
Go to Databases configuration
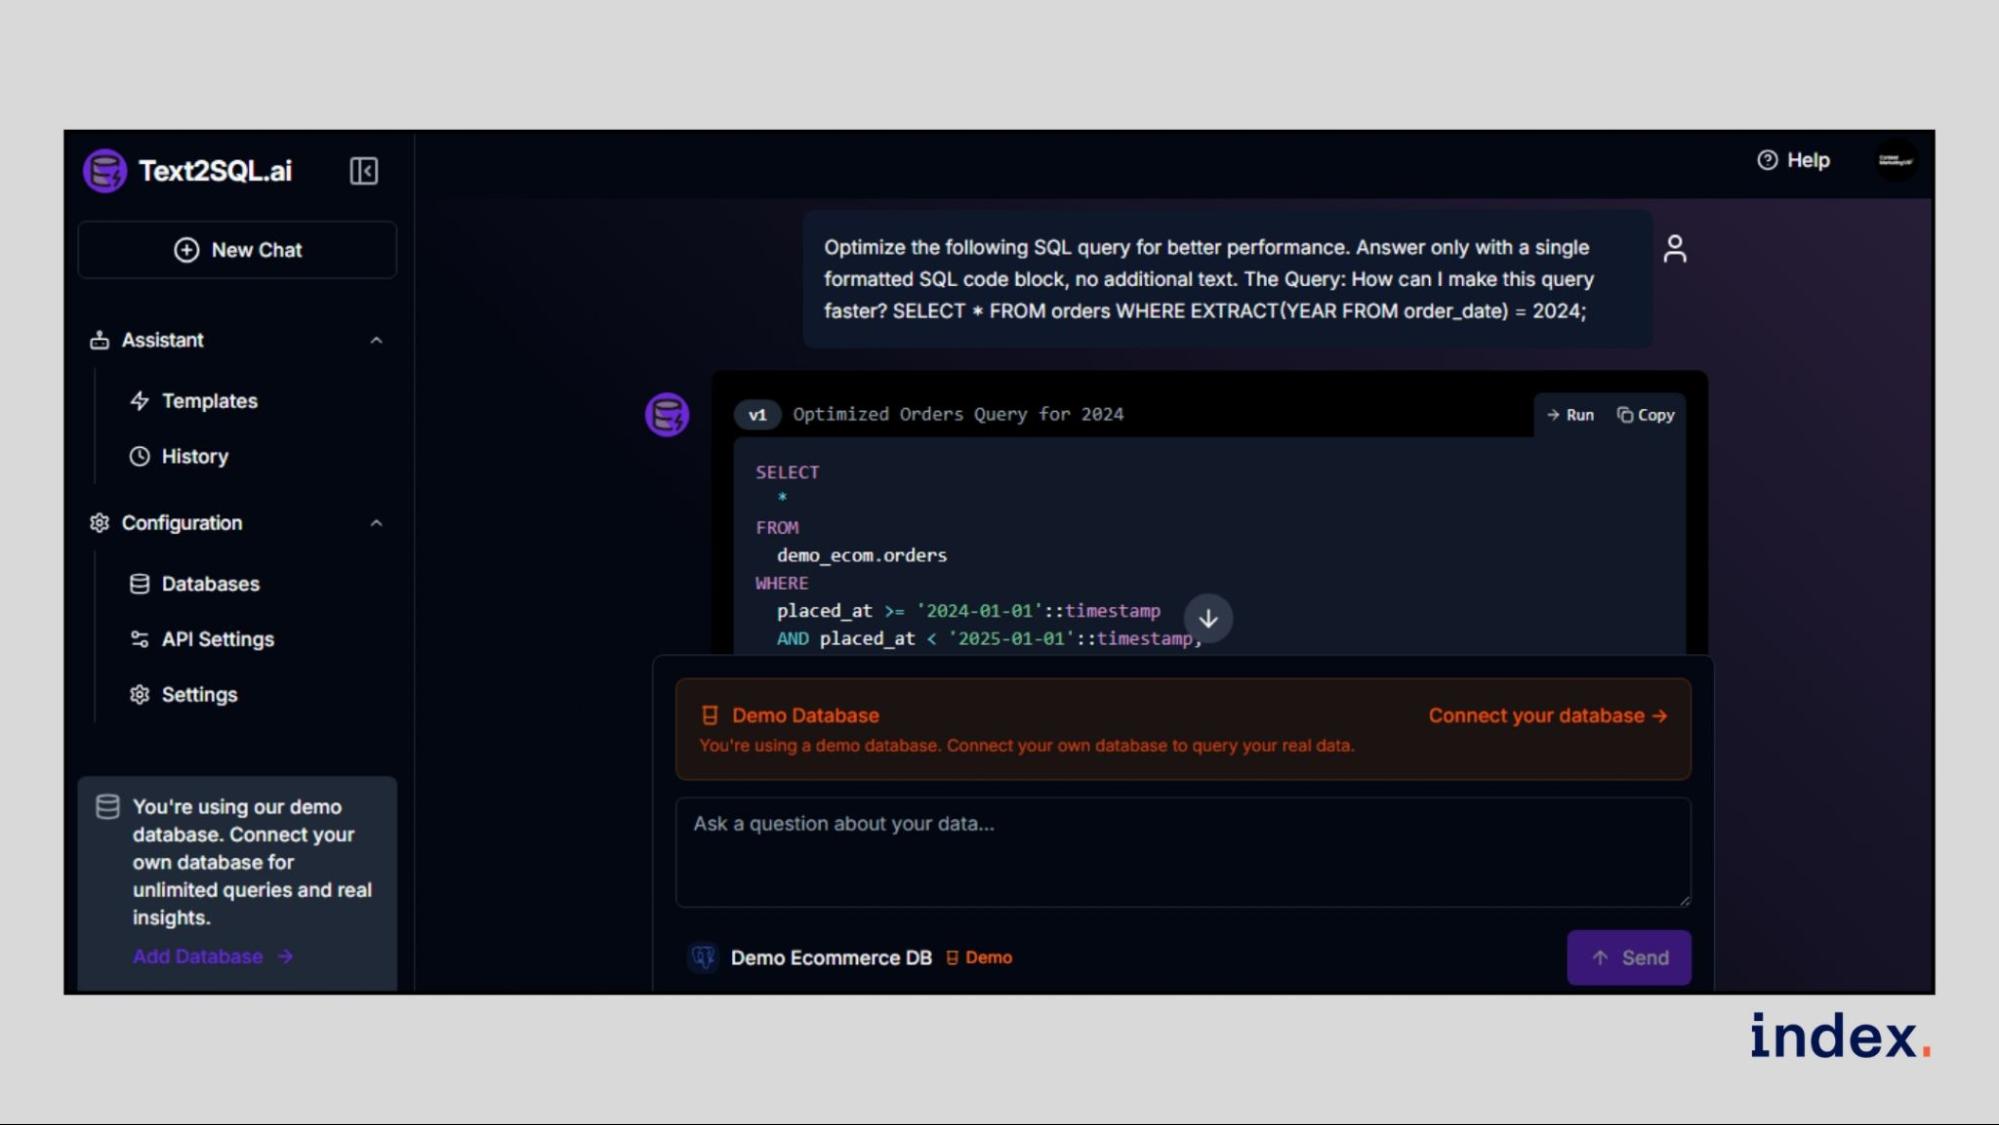click(x=210, y=584)
